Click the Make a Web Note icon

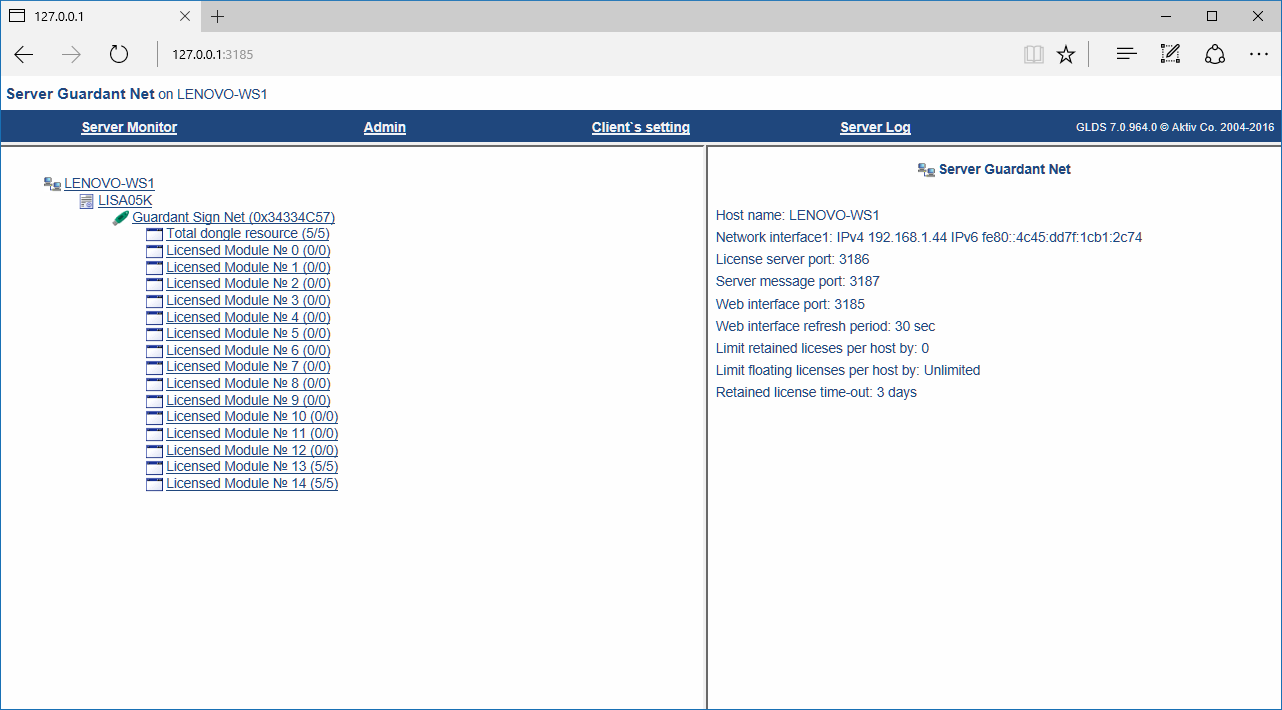pyautogui.click(x=1170, y=54)
